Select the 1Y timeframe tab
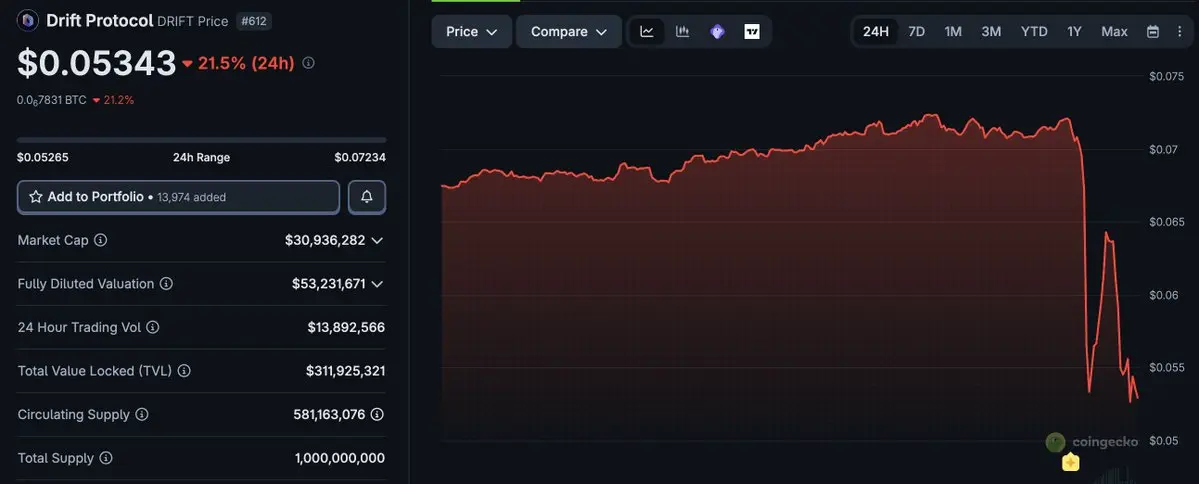The height and width of the screenshot is (484, 1199). tap(1074, 31)
